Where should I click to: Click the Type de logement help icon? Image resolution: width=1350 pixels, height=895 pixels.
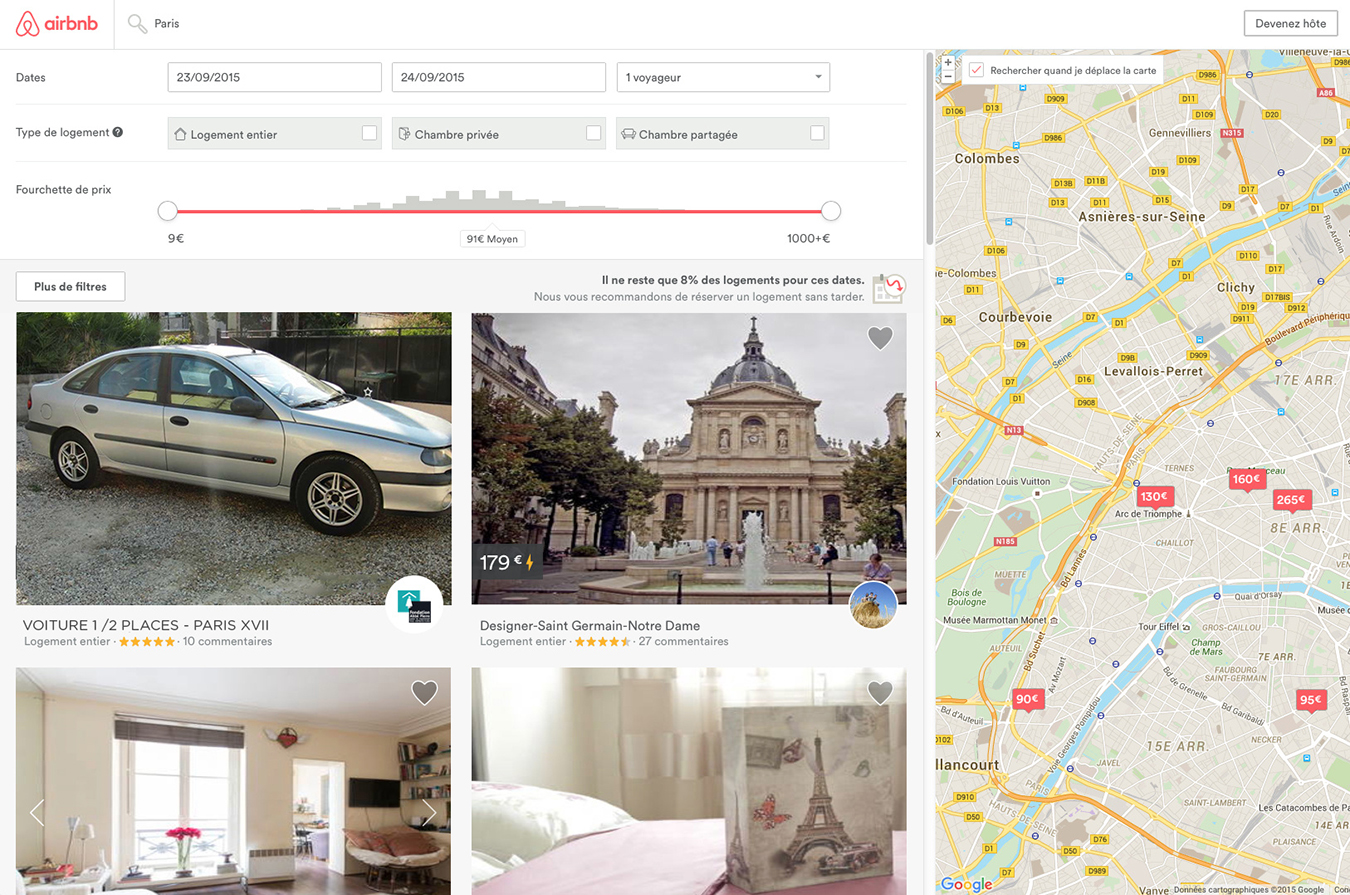118,132
